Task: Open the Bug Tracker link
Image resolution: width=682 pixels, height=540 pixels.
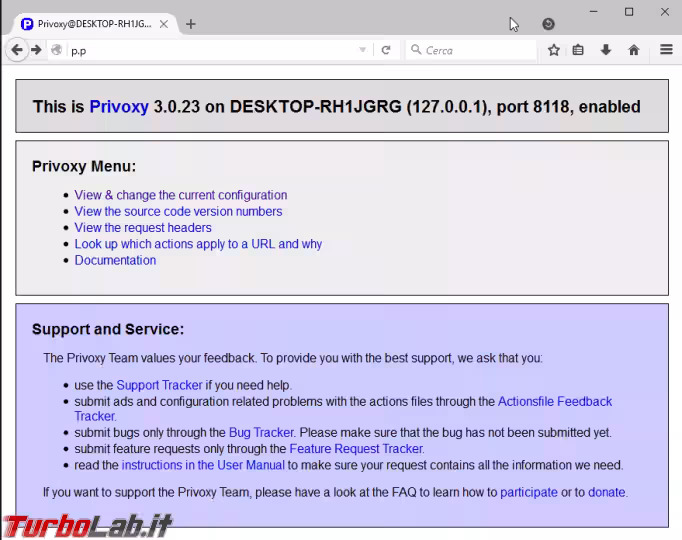Action: tap(261, 433)
